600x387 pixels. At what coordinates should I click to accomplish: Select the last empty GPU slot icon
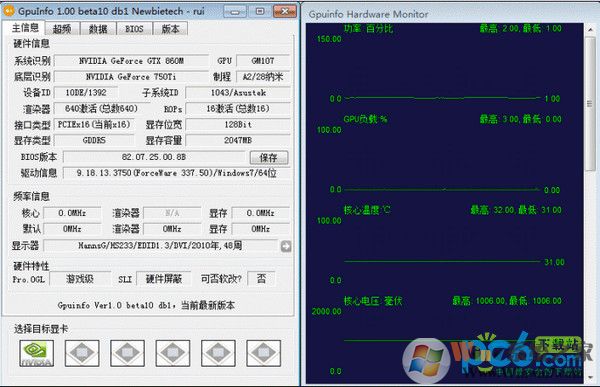click(x=263, y=353)
